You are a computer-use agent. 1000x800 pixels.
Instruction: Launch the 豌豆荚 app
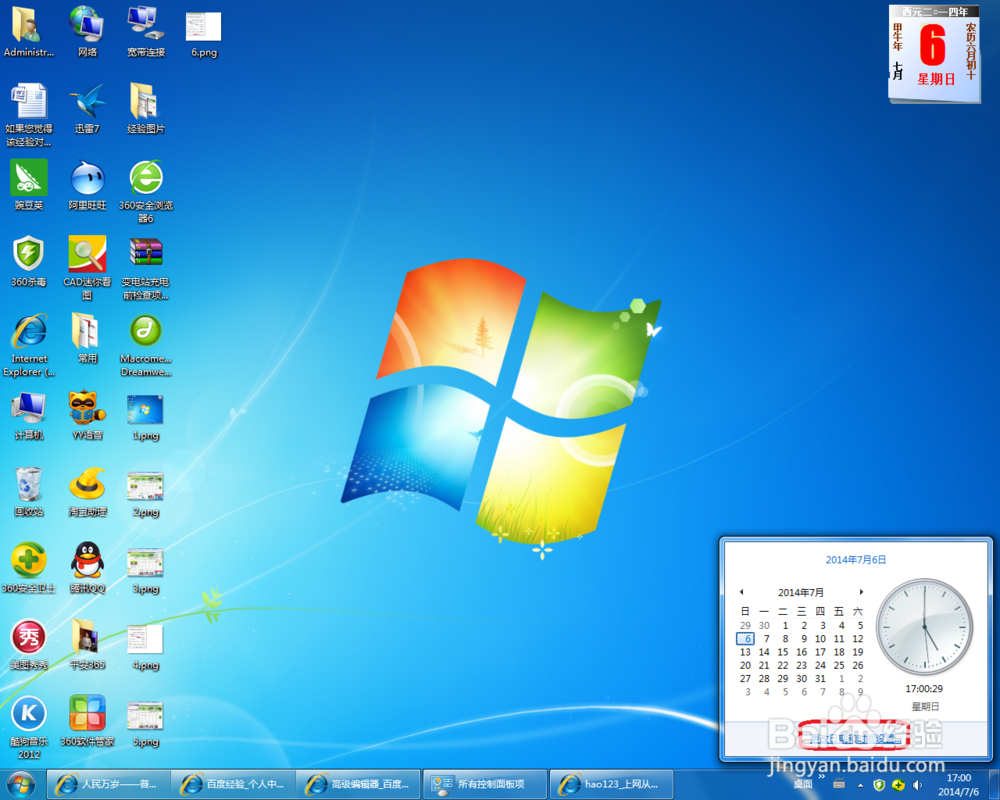[x=29, y=185]
